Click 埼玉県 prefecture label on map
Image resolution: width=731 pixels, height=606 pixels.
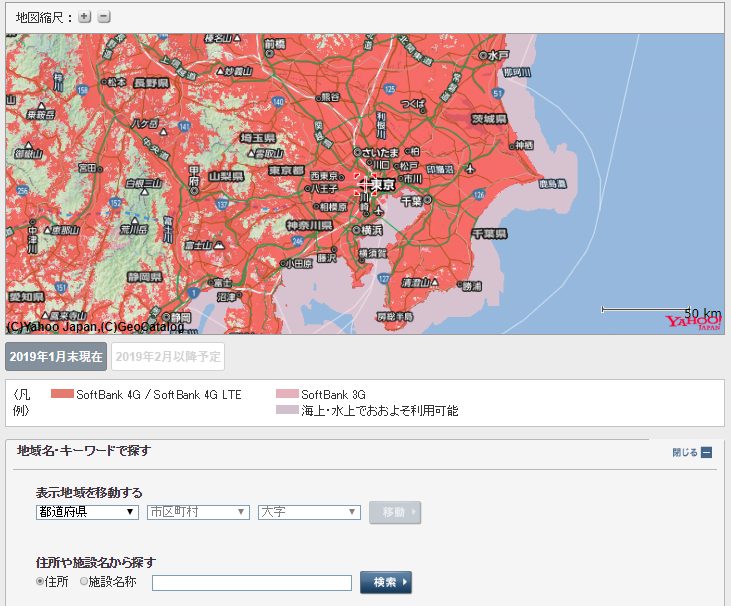[x=258, y=138]
